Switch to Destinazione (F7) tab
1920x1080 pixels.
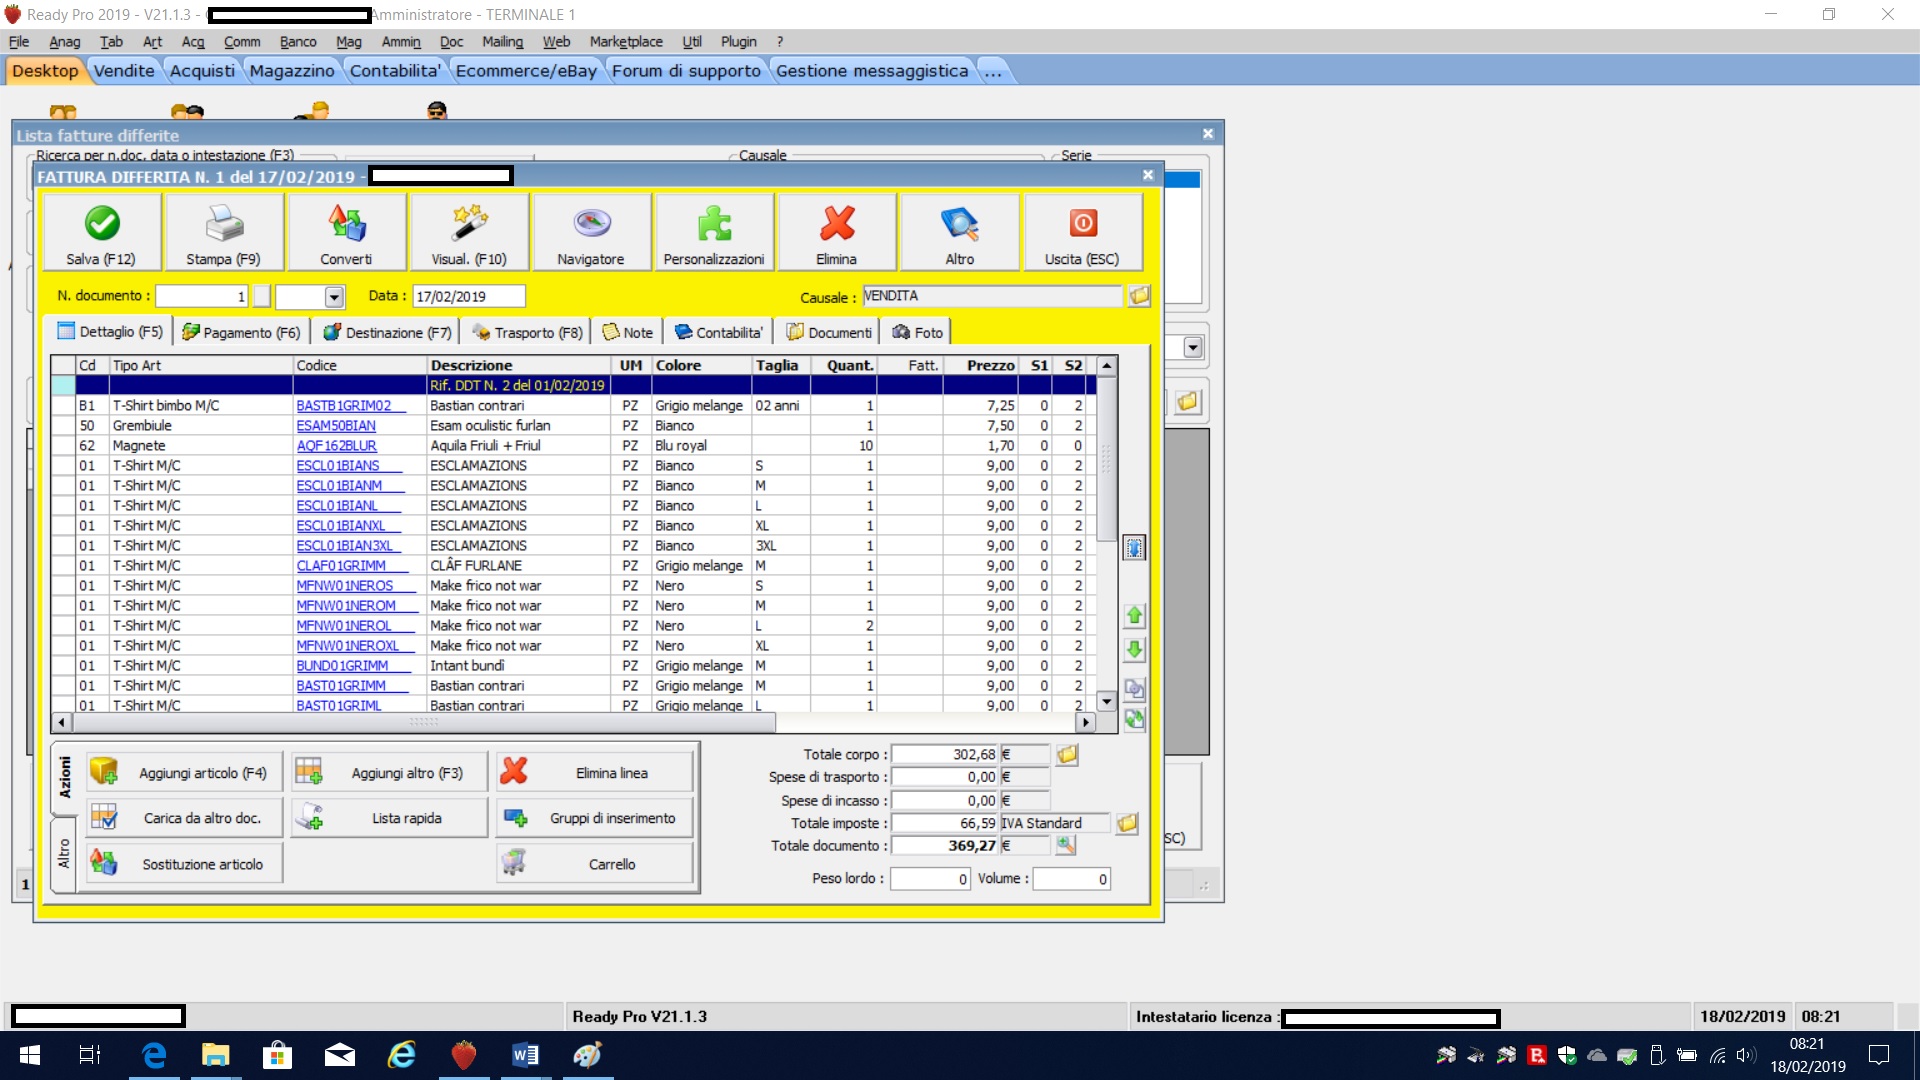click(x=387, y=332)
